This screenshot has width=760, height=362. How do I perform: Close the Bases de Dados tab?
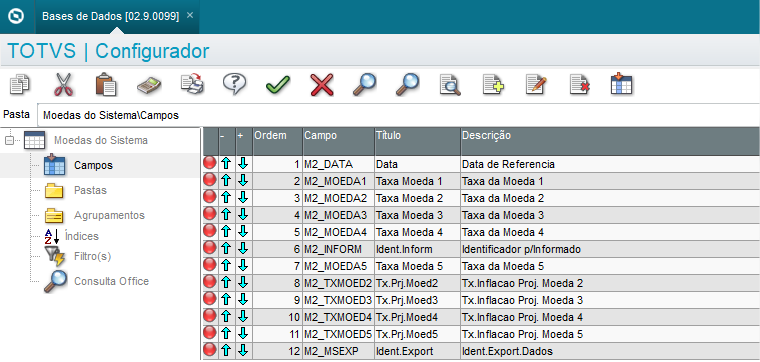pyautogui.click(x=190, y=15)
